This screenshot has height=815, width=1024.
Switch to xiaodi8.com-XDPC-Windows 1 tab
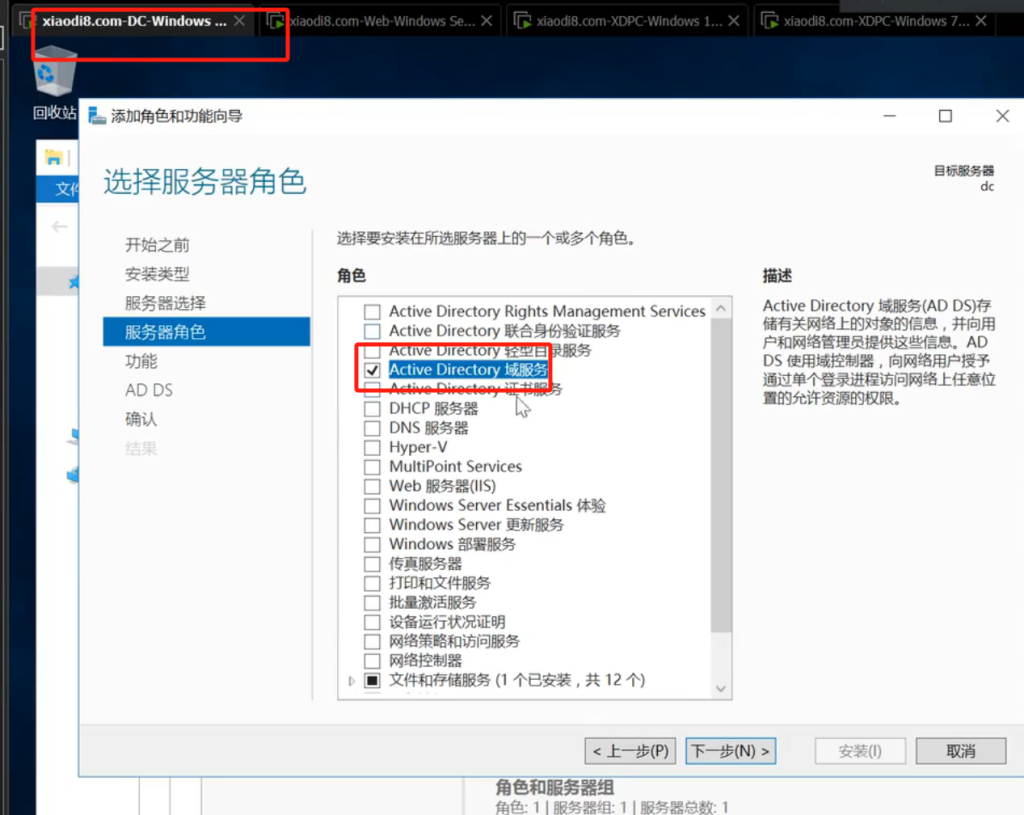pyautogui.click(x=628, y=21)
